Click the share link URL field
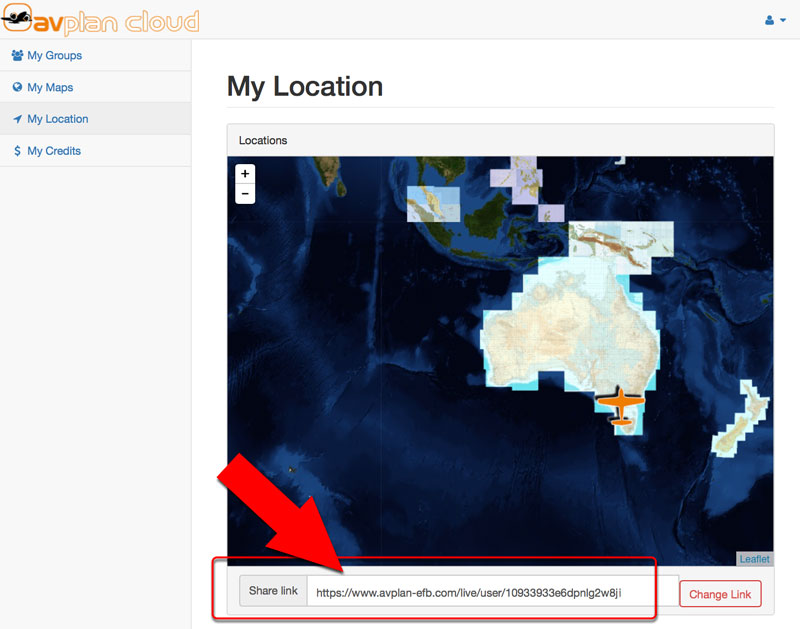The height and width of the screenshot is (629, 800). 492,592
